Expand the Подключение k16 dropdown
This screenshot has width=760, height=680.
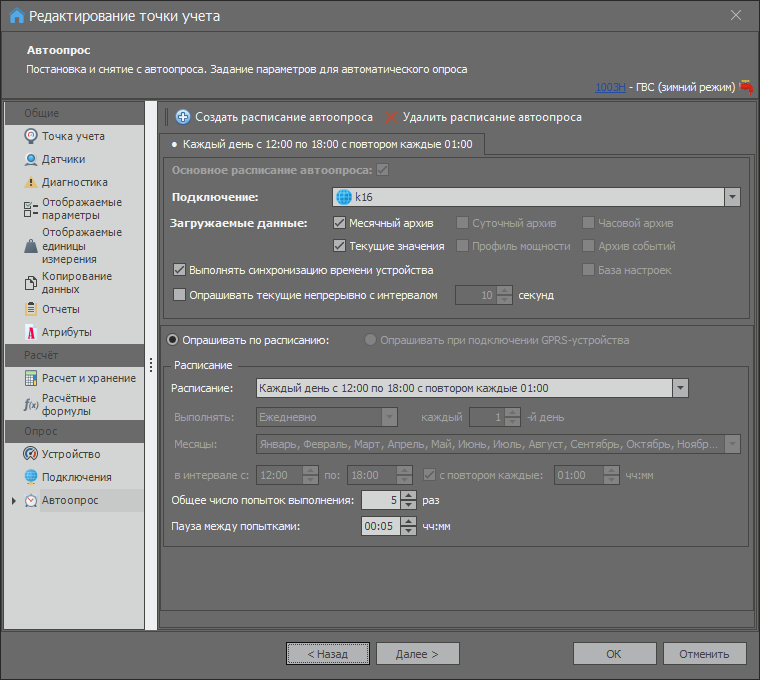(732, 197)
